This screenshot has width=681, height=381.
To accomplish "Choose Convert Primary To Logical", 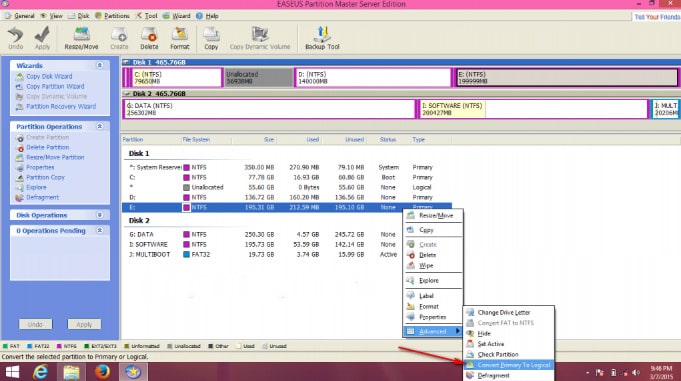I will click(509, 365).
